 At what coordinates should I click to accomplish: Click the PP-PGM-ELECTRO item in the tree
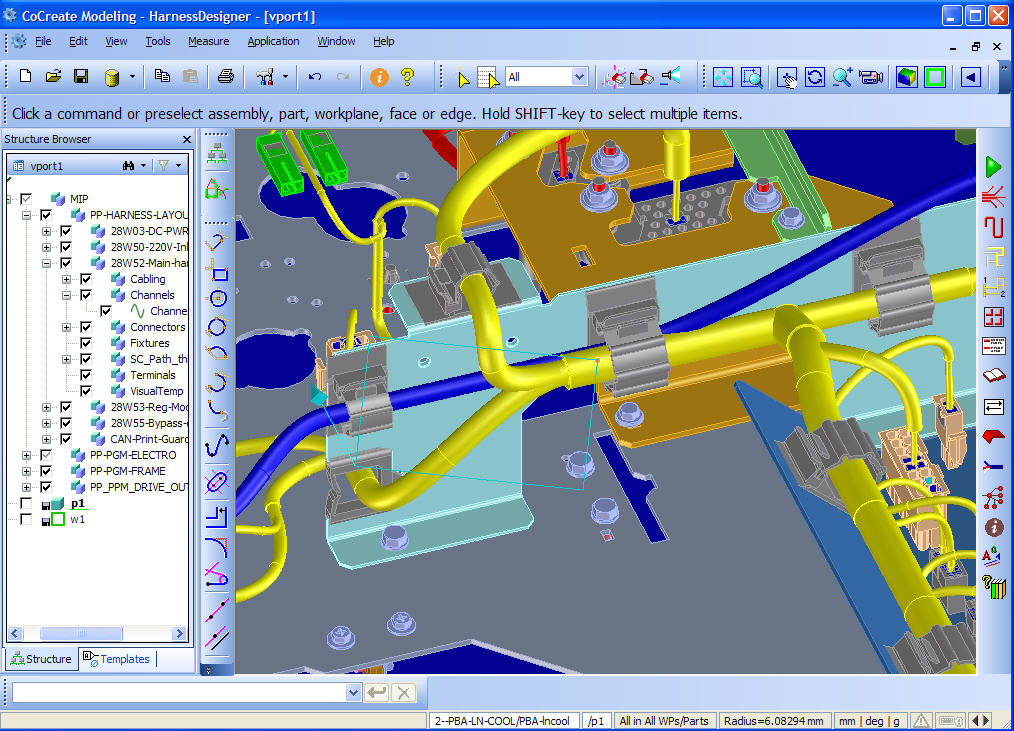[x=132, y=455]
